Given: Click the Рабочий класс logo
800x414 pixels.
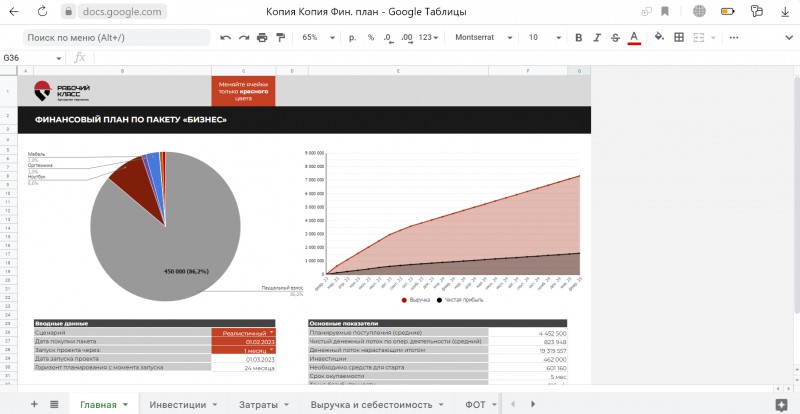Looking at the screenshot, I should pyautogui.click(x=62, y=91).
